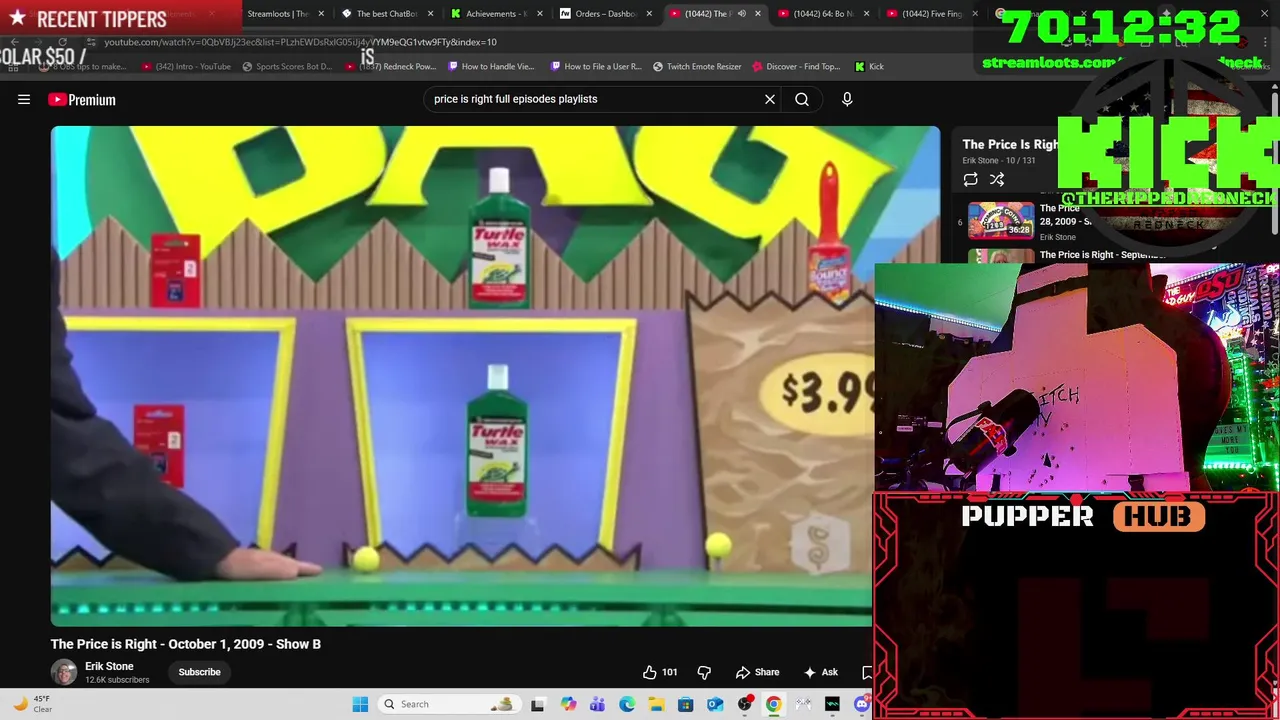
Task: Open Task View on taskbar
Action: coord(538,704)
